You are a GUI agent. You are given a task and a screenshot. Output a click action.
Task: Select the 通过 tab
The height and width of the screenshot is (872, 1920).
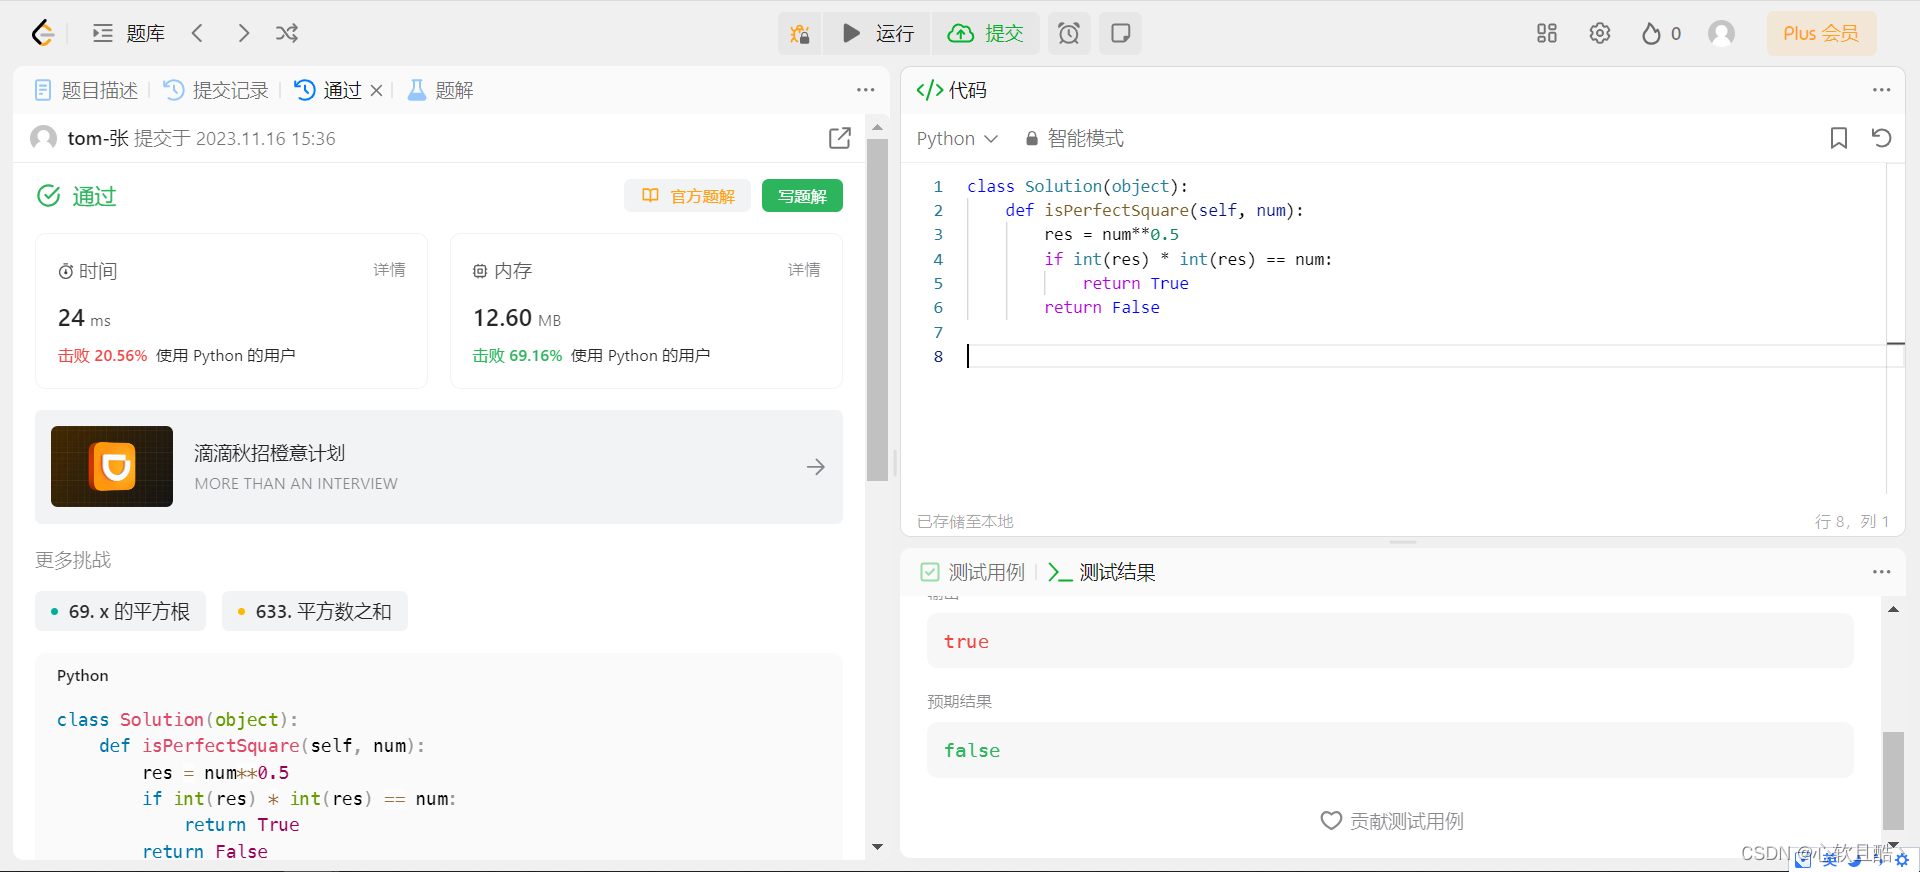[328, 90]
